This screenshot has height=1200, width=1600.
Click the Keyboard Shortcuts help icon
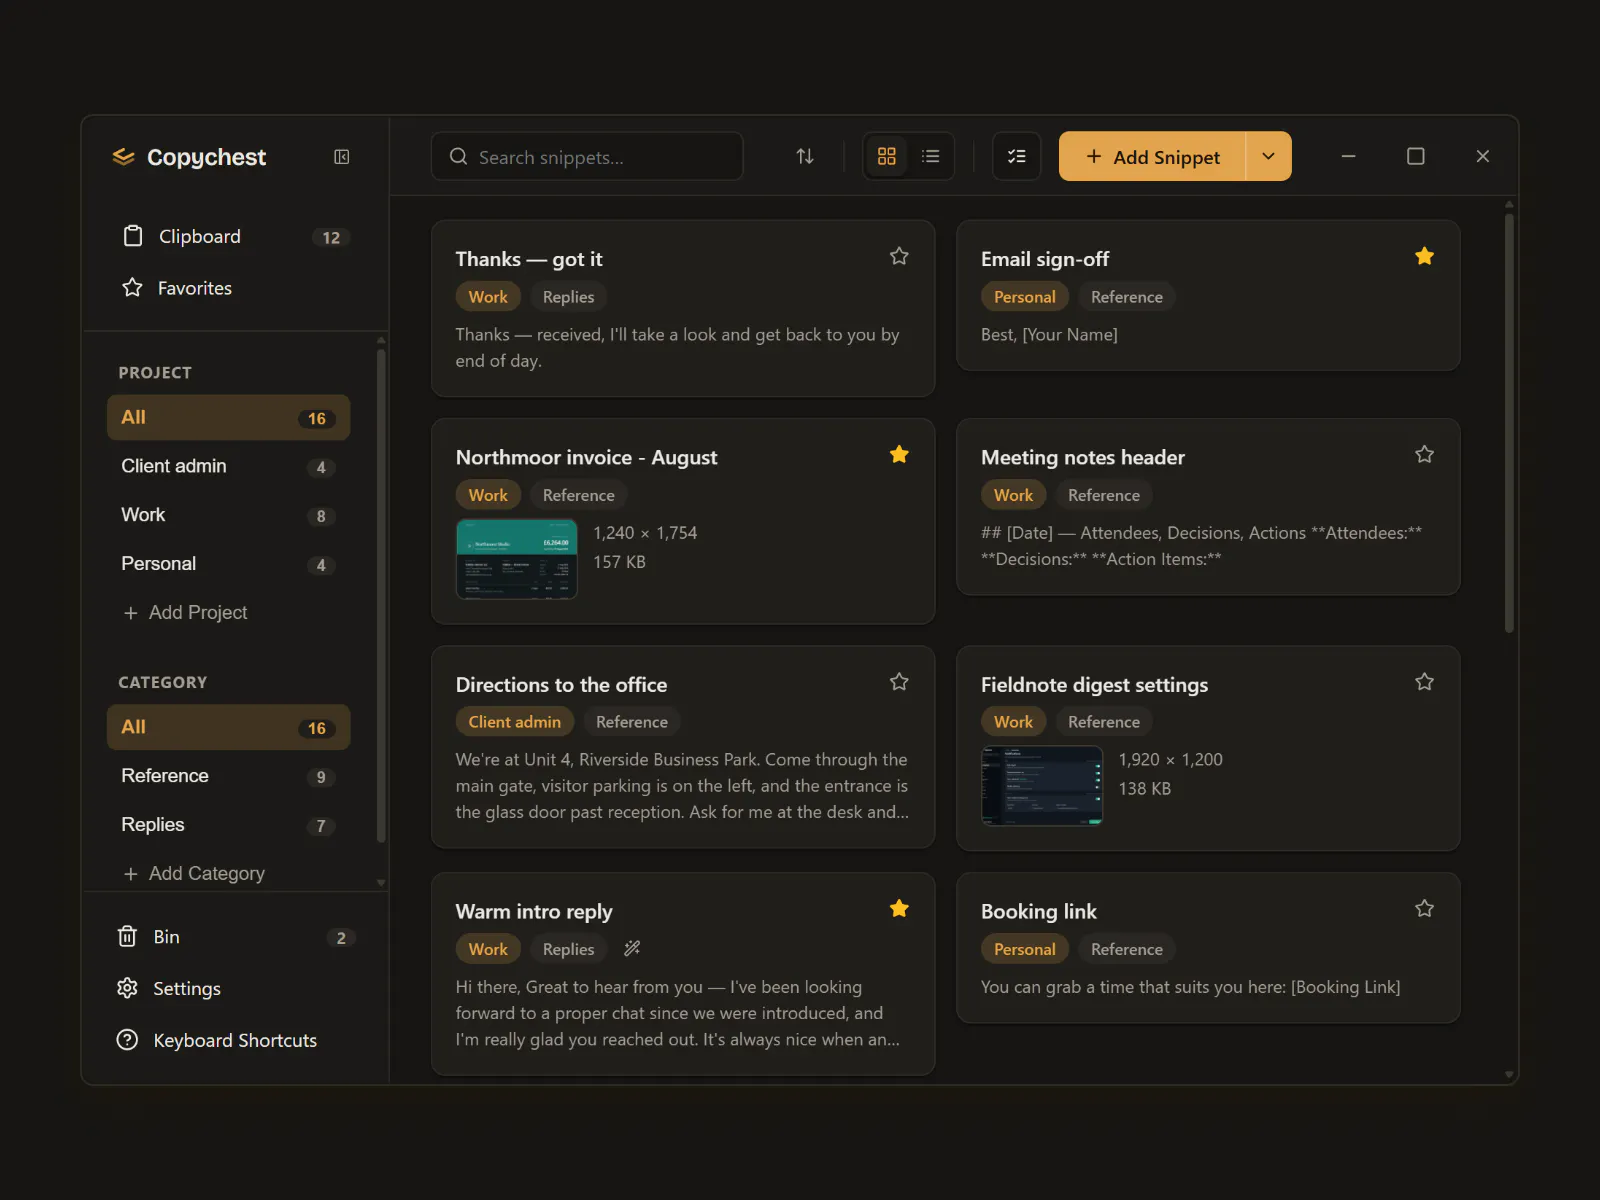(x=127, y=1040)
